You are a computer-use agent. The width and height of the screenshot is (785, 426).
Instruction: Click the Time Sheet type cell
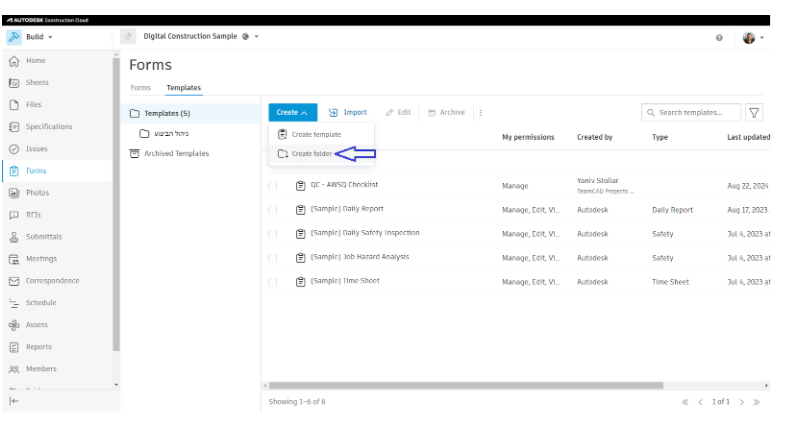(670, 282)
